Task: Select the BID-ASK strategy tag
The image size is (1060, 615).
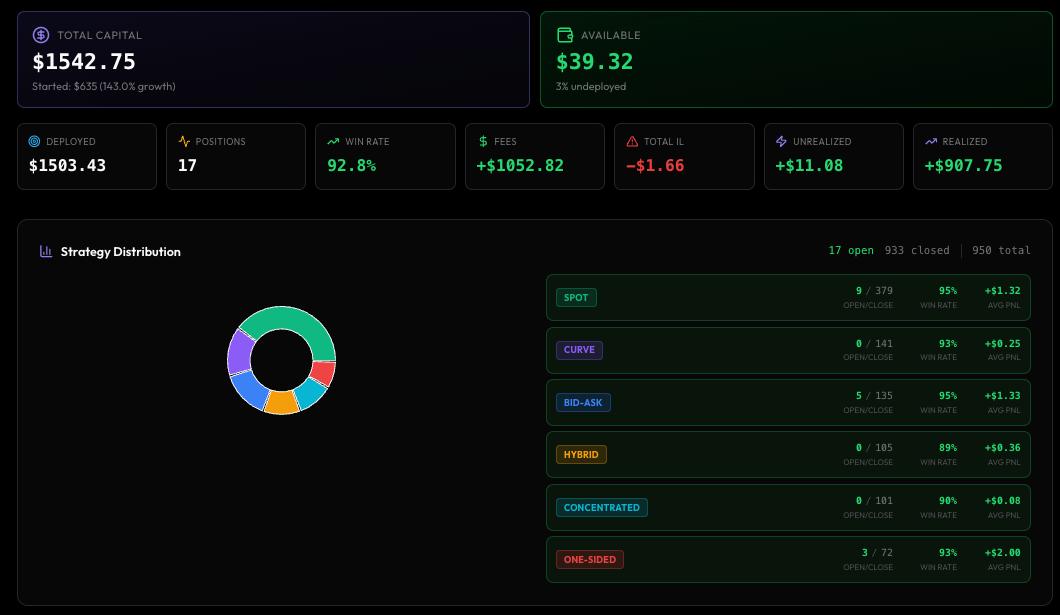Action: 583,403
